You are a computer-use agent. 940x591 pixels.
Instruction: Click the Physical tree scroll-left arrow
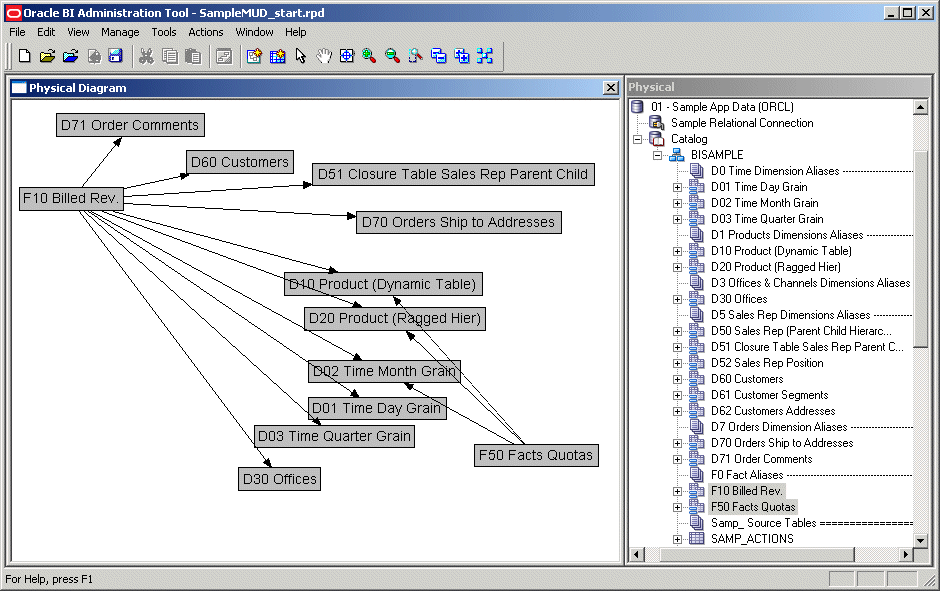[x=636, y=554]
